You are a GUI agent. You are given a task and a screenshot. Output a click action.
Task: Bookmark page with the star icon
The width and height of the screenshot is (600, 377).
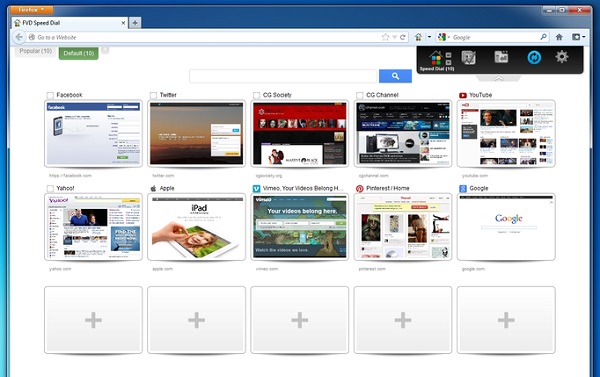385,37
